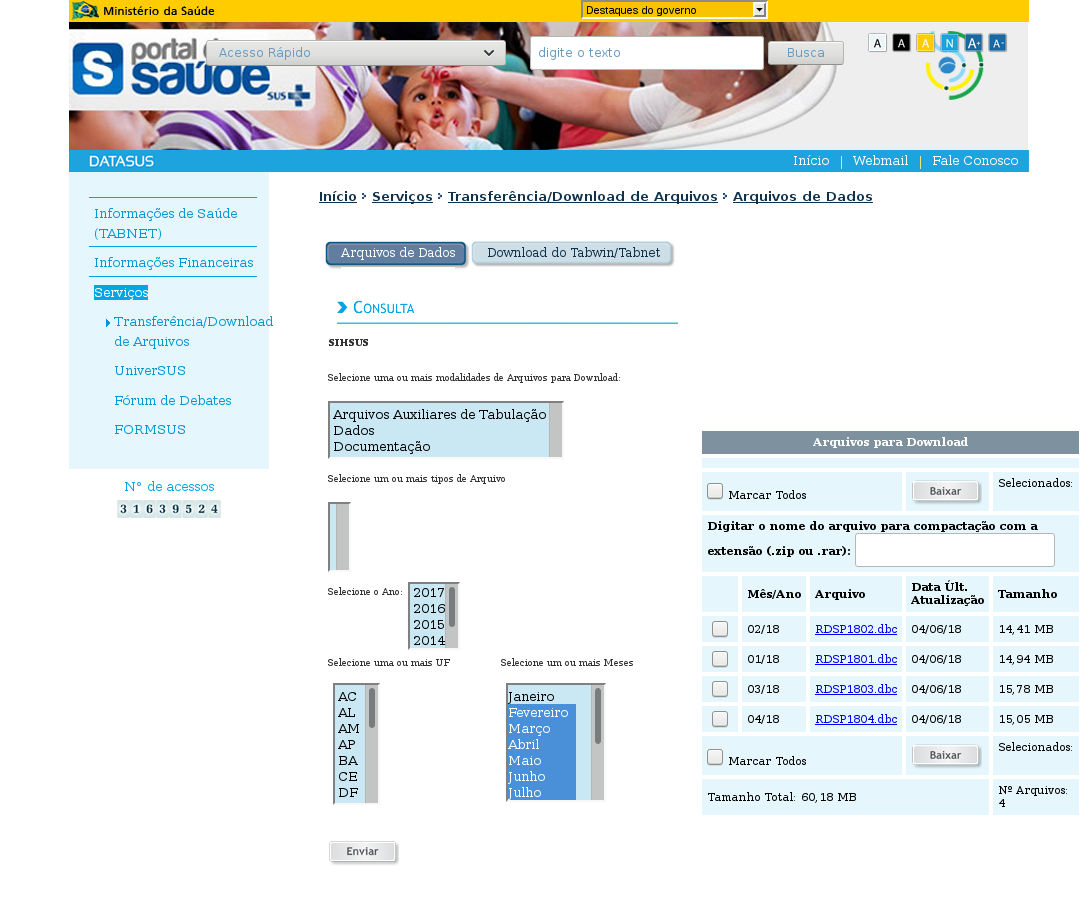Open Informações Financeiras menu item
Image resolution: width=1092 pixels, height=911 pixels.
point(173,263)
